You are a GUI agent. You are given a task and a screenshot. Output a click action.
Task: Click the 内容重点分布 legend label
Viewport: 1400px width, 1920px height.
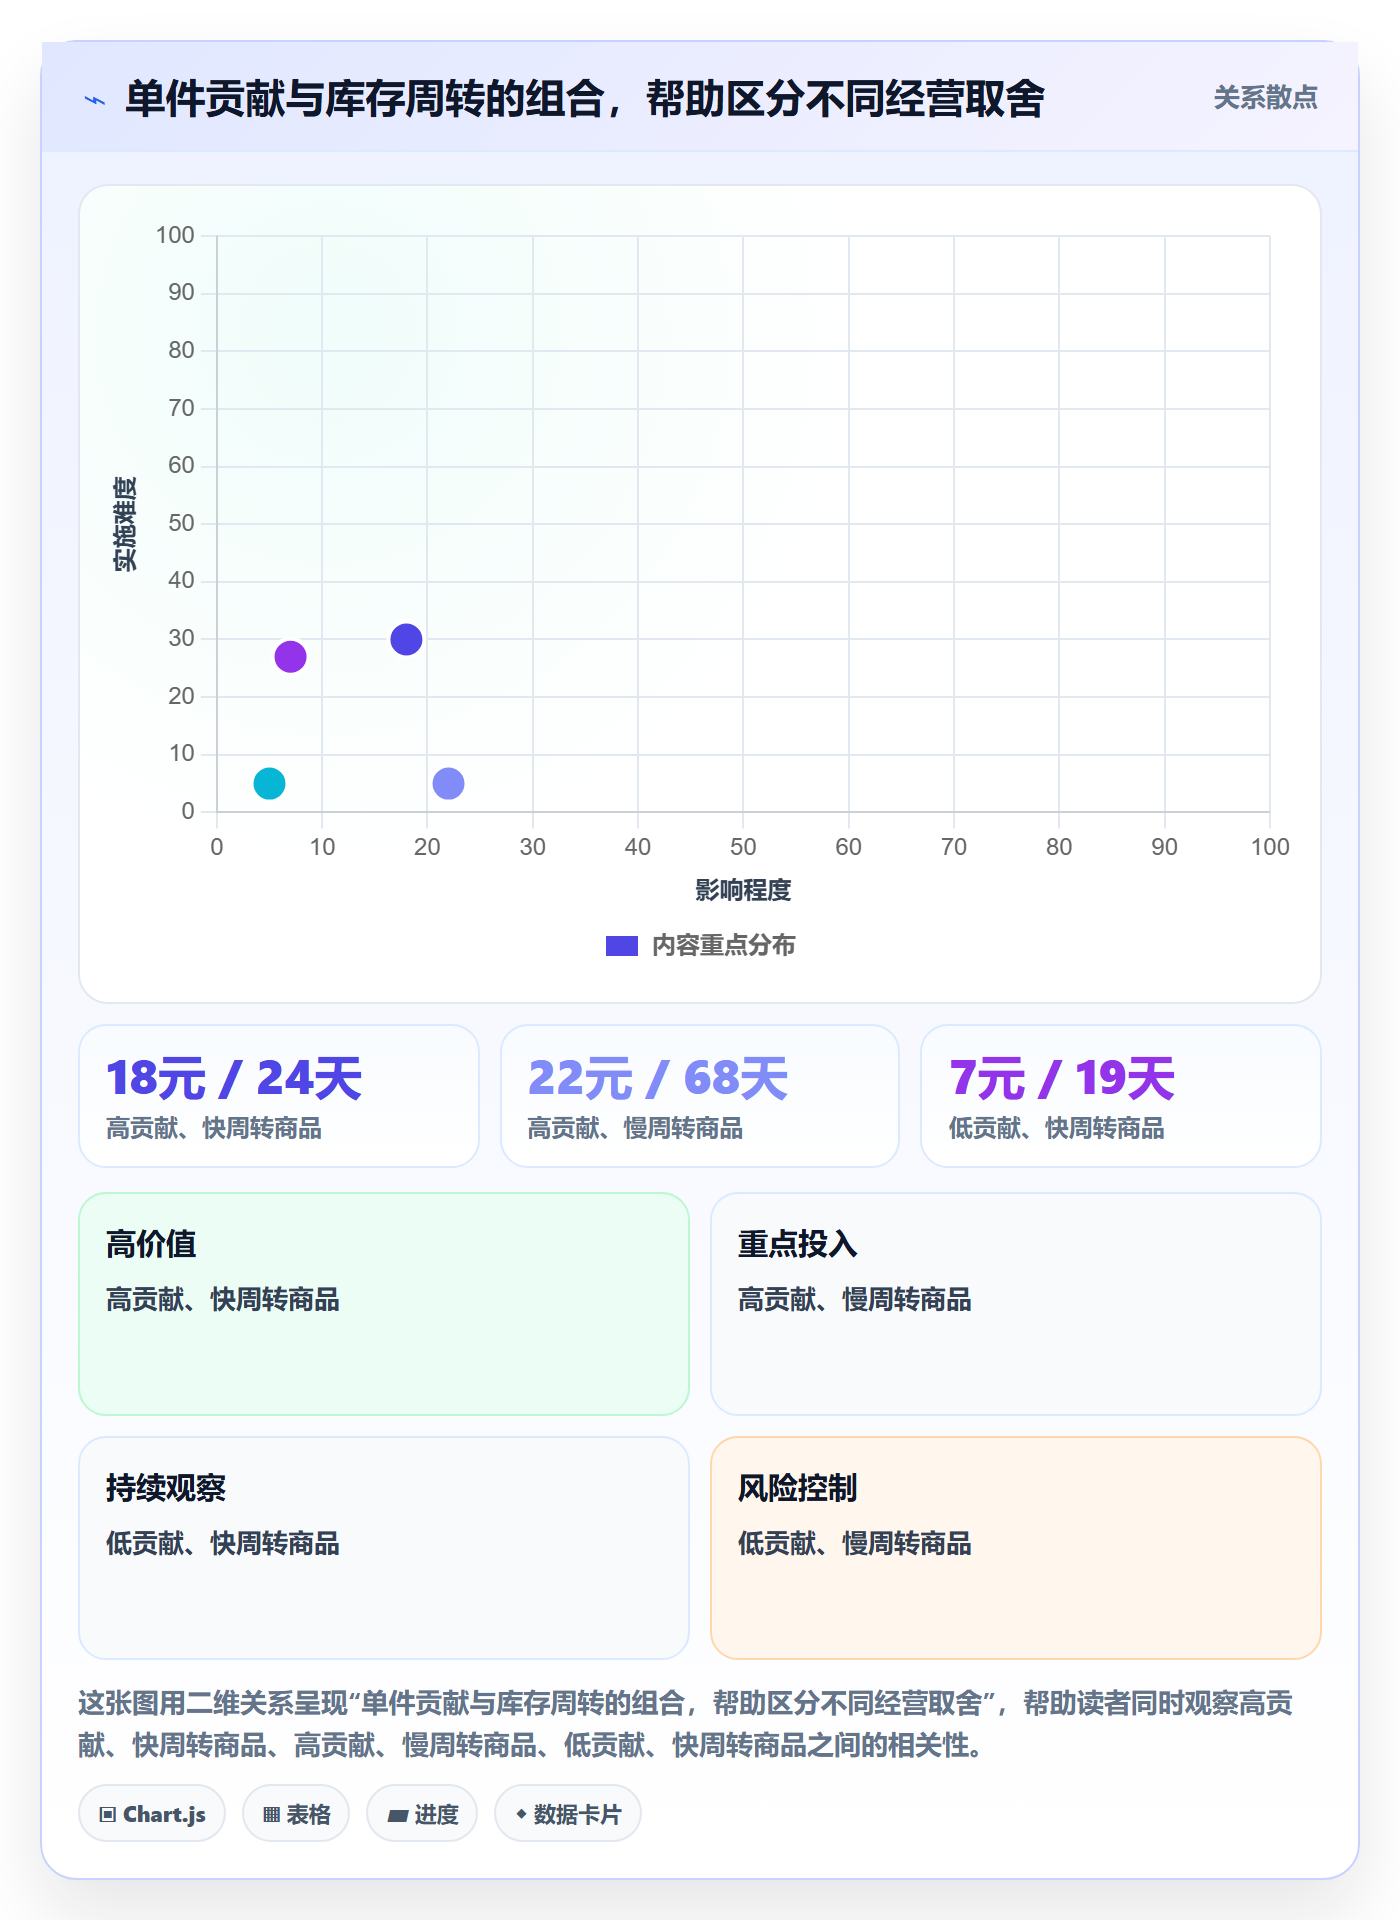pyautogui.click(x=723, y=946)
